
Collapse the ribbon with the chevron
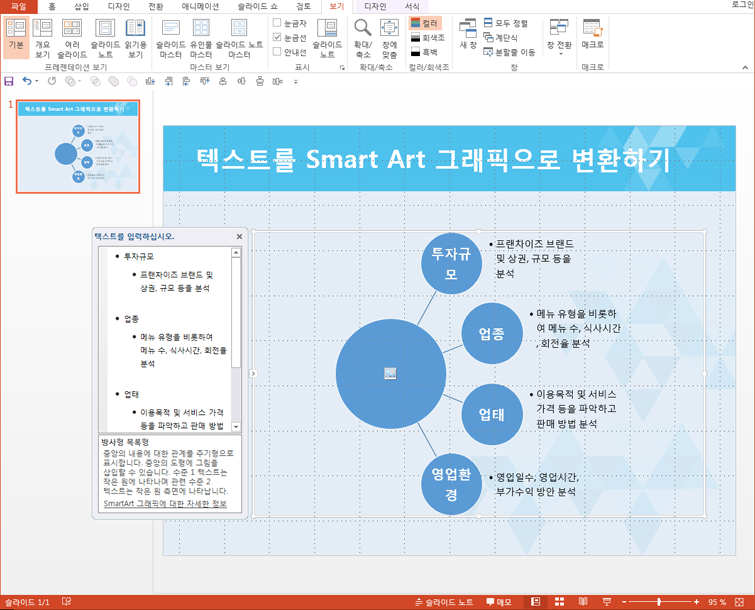pyautogui.click(x=745, y=67)
